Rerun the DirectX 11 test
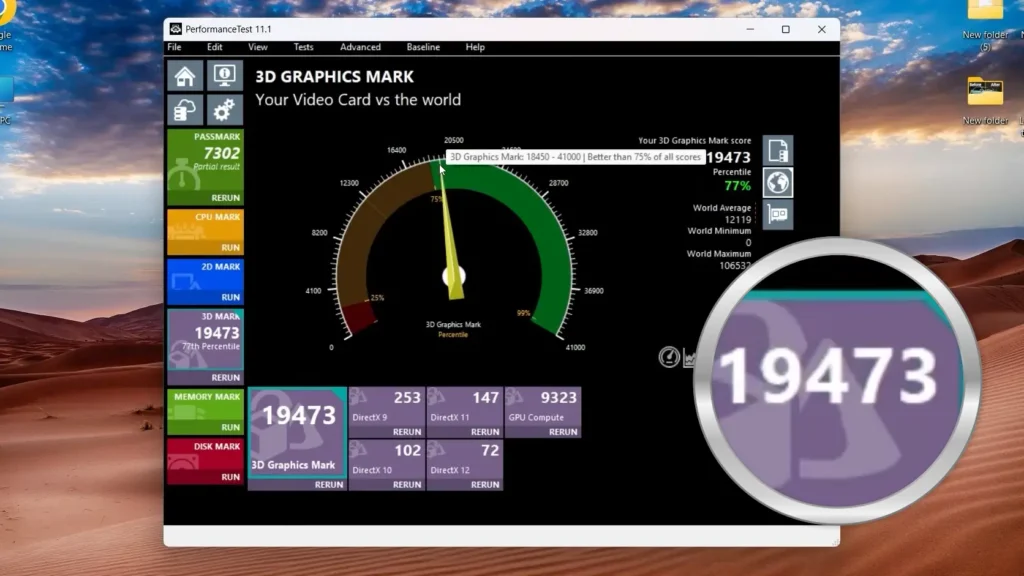This screenshot has width=1024, height=576. pos(485,432)
